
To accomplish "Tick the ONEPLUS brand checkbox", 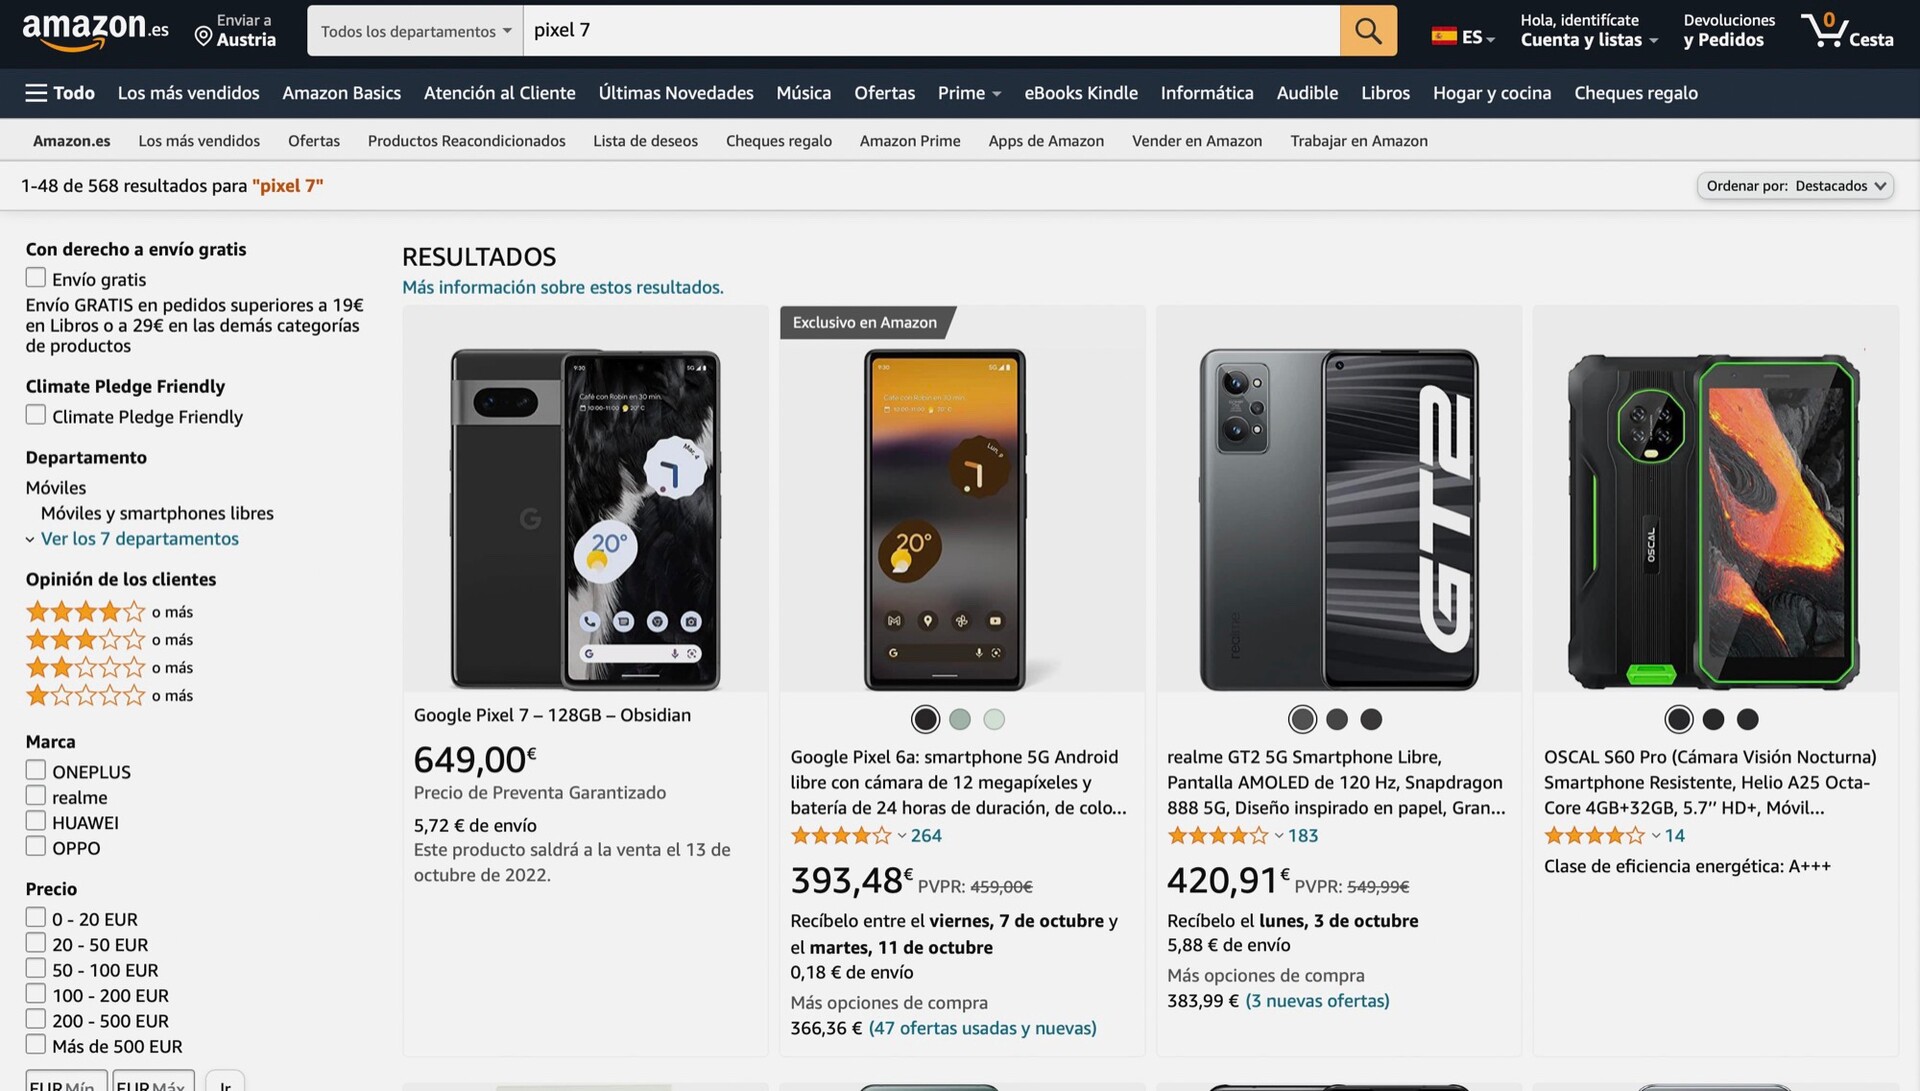I will click(x=36, y=770).
